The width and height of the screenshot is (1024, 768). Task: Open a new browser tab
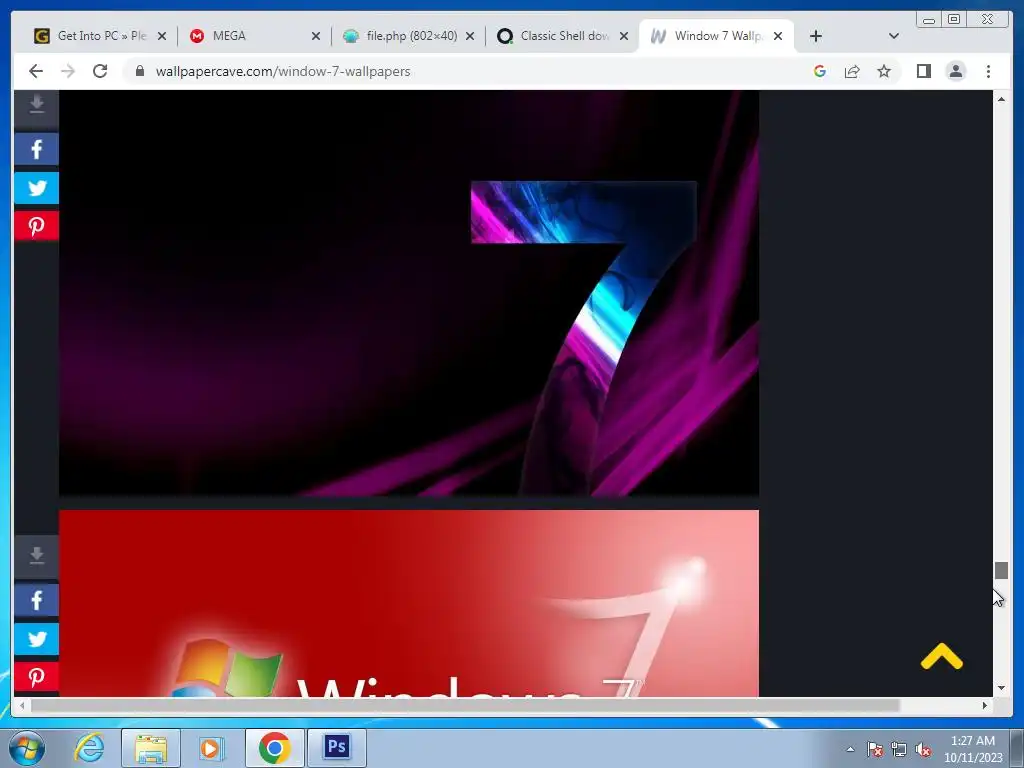tap(816, 36)
